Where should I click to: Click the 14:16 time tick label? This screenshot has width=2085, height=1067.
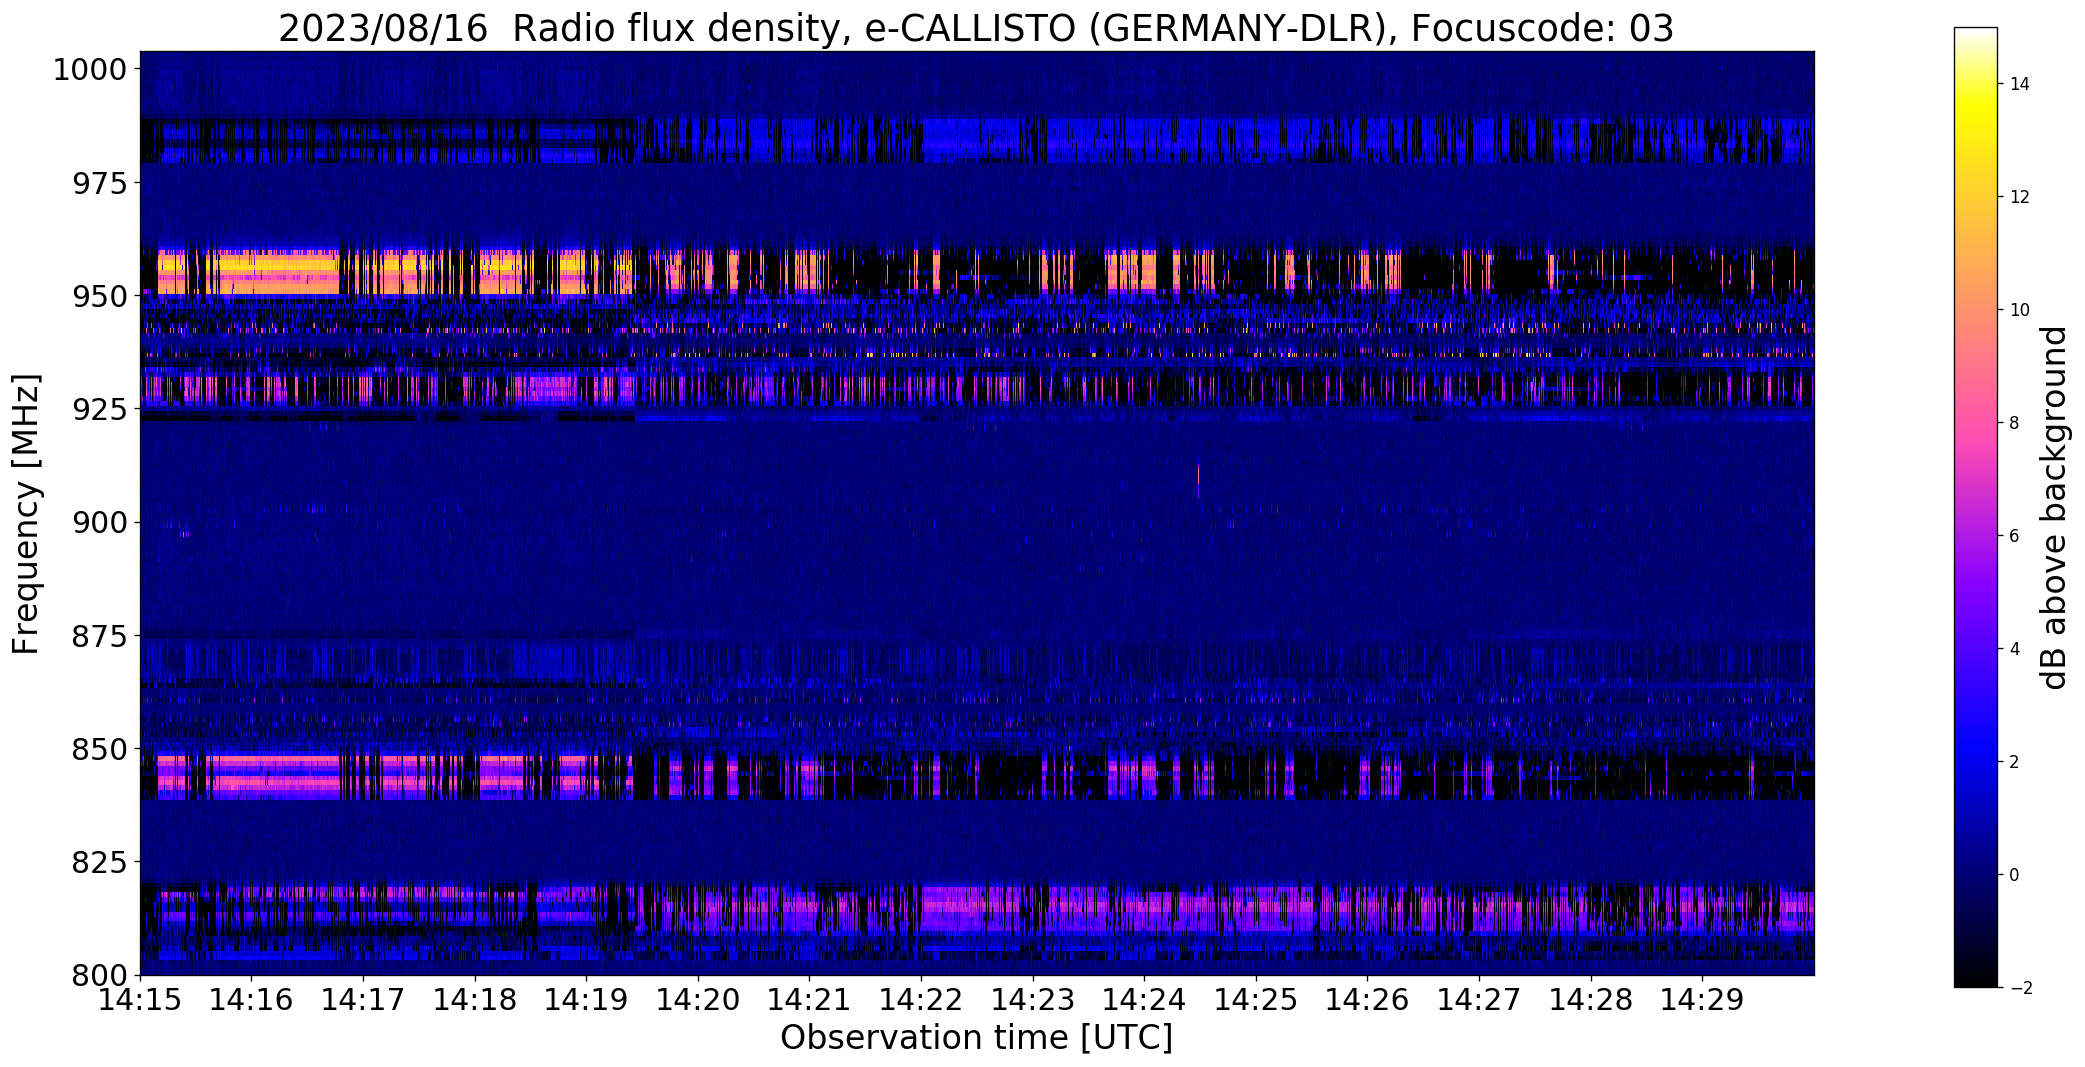click(x=252, y=999)
